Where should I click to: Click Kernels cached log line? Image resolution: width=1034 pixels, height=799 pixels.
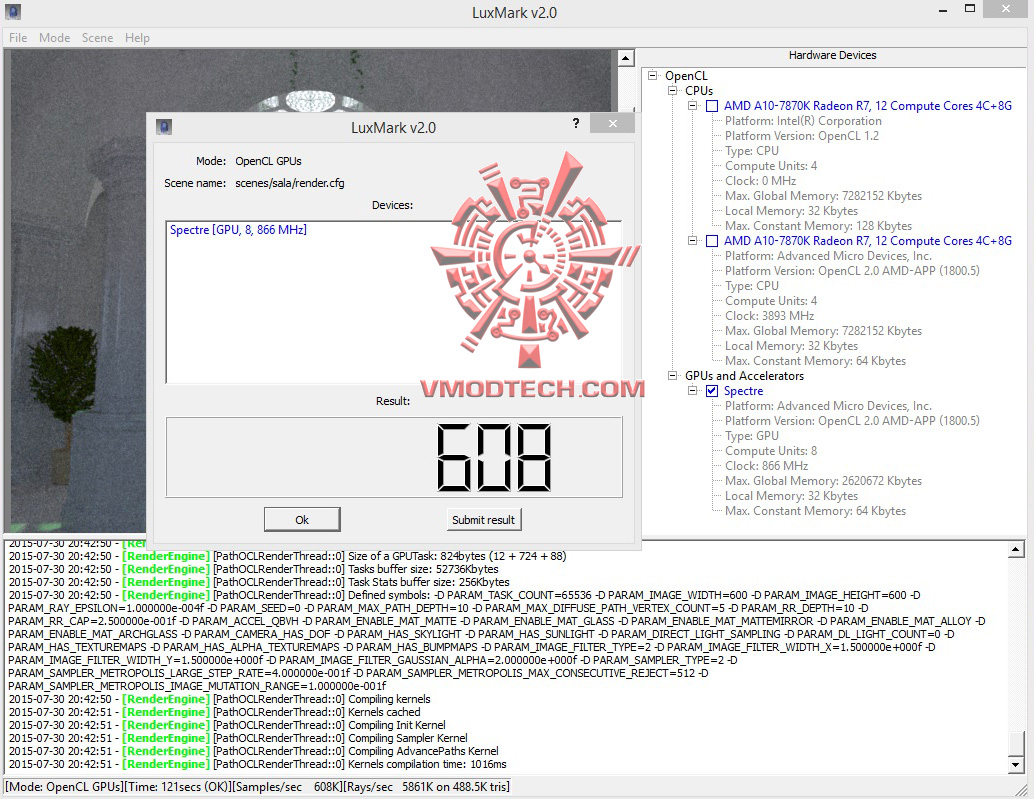[x=214, y=712]
